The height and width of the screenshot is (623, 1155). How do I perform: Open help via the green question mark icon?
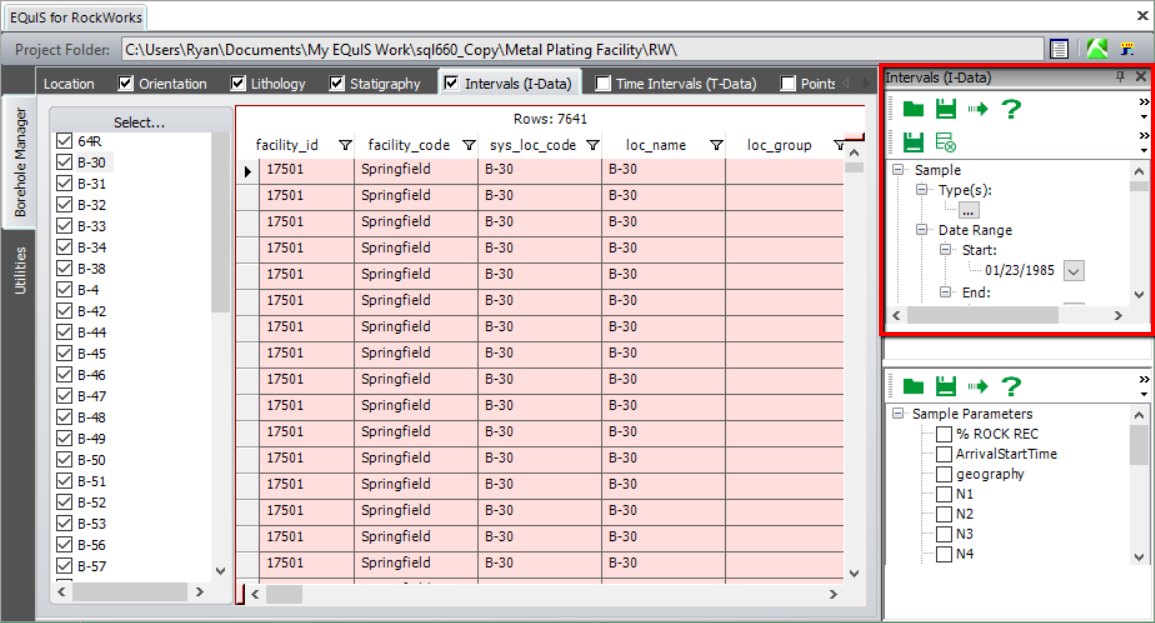(1010, 108)
